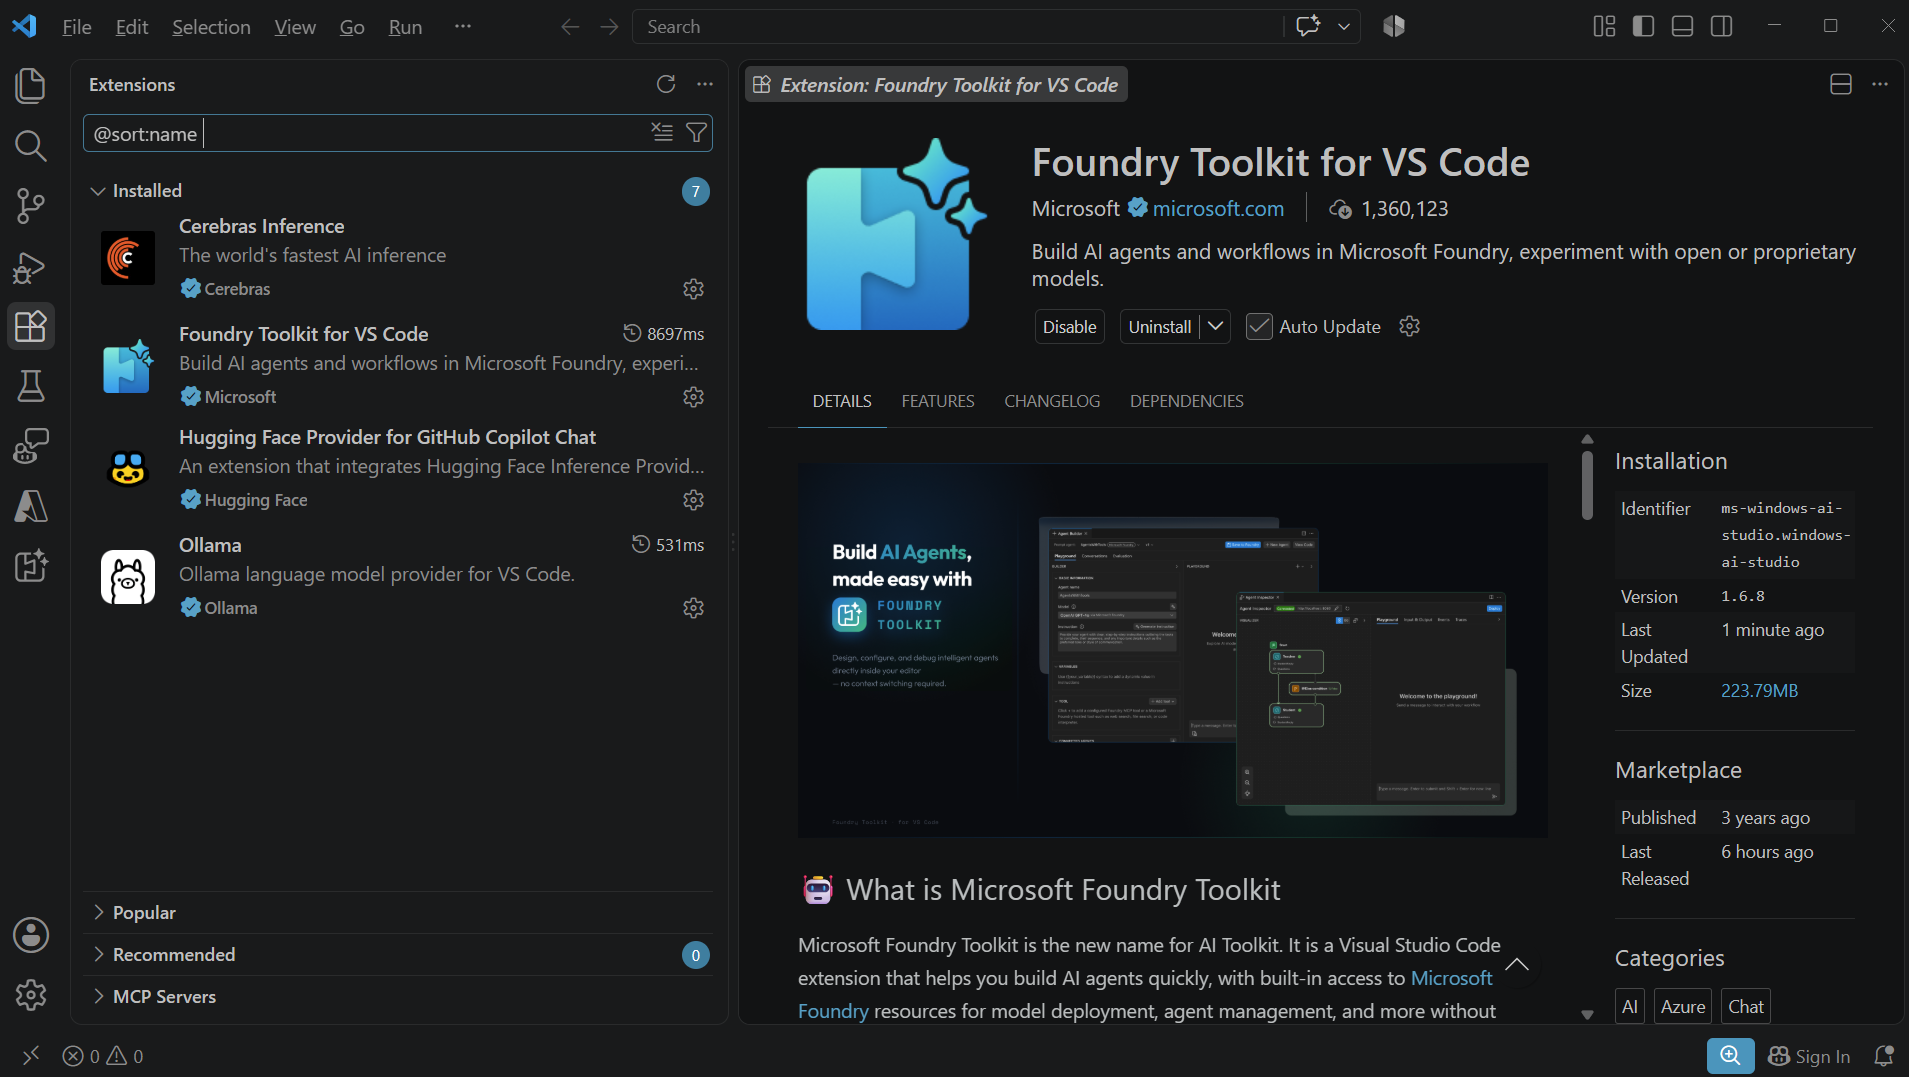Click the scroll-to-top arrow button
The height and width of the screenshot is (1077, 1909).
[x=1517, y=965]
